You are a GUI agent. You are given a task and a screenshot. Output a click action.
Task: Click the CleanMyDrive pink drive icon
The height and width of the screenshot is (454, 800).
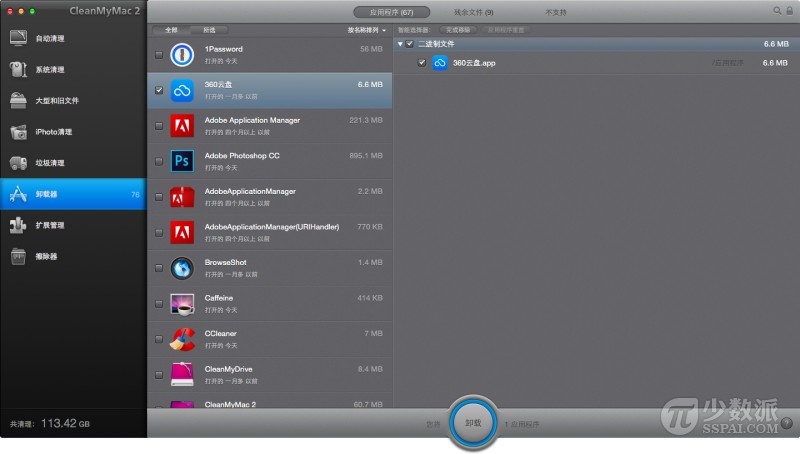pyautogui.click(x=182, y=374)
